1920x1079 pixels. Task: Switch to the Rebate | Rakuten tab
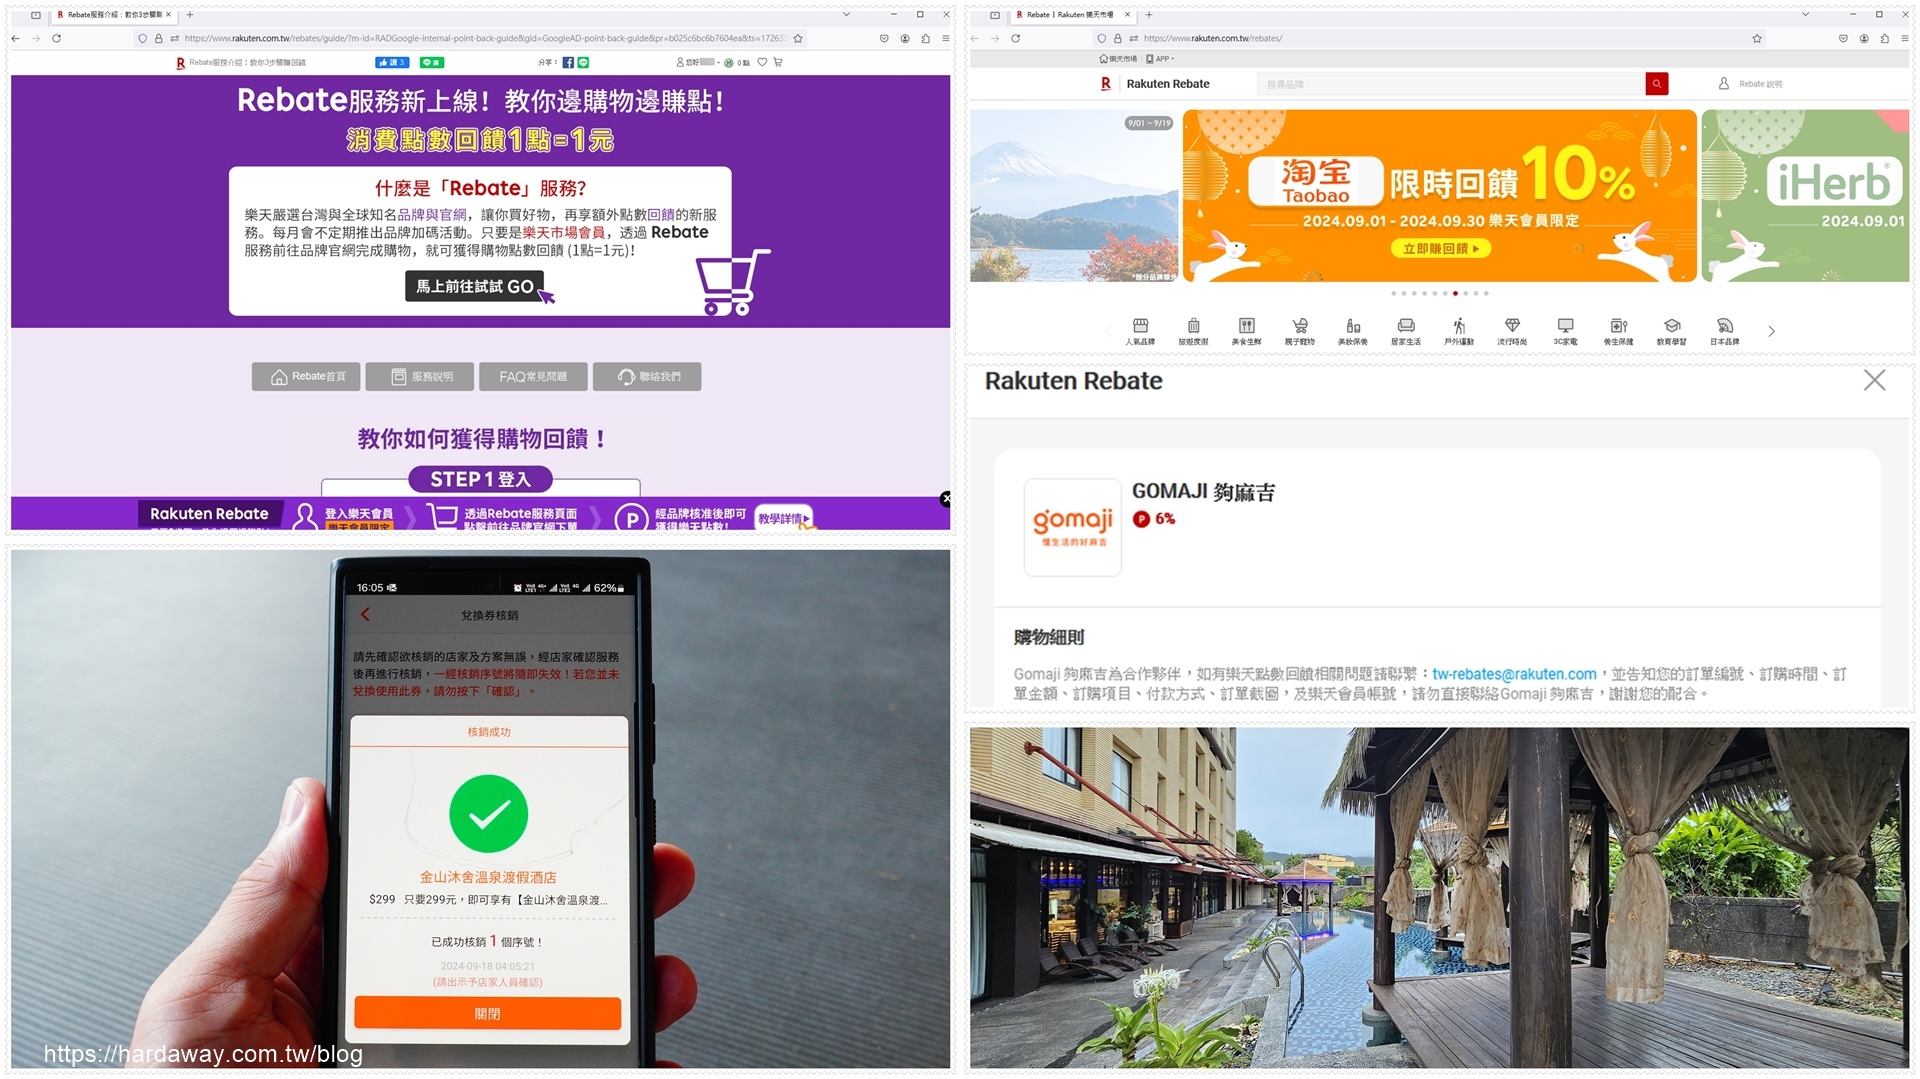pyautogui.click(x=1073, y=14)
